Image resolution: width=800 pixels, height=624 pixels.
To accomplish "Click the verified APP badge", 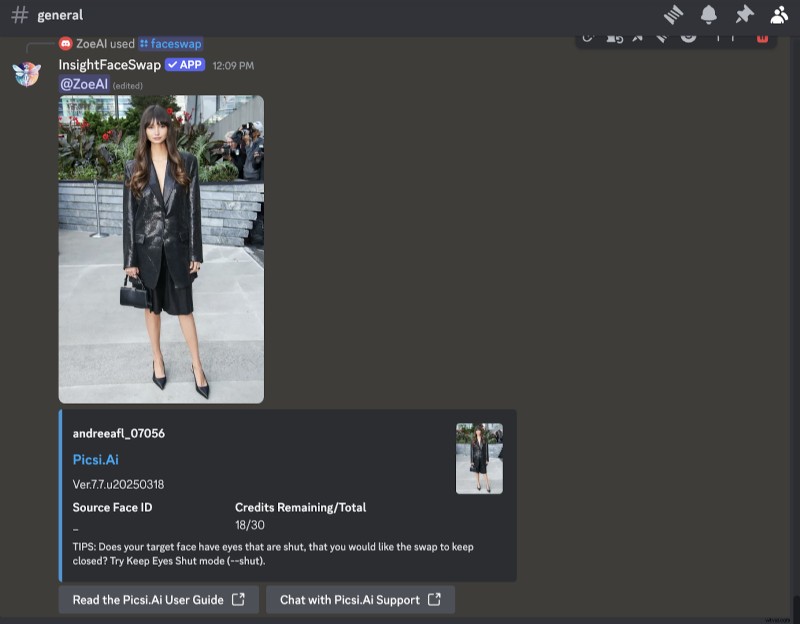I will point(186,63).
